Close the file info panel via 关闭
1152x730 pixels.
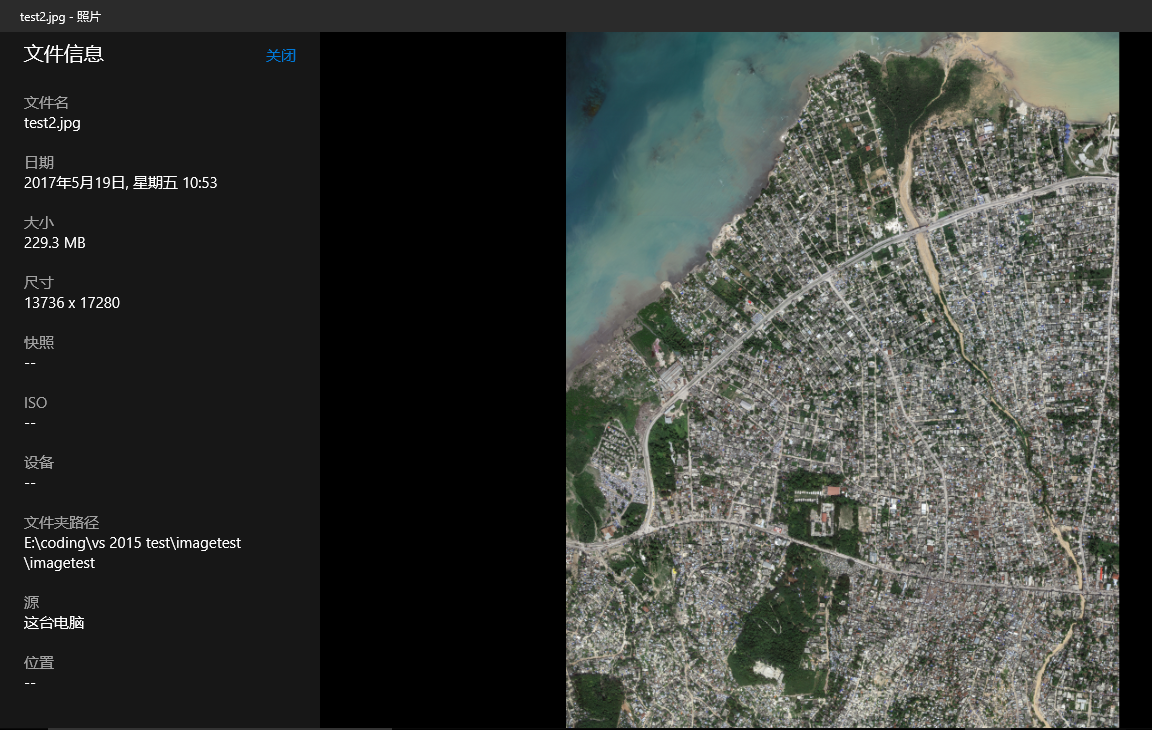pos(280,56)
